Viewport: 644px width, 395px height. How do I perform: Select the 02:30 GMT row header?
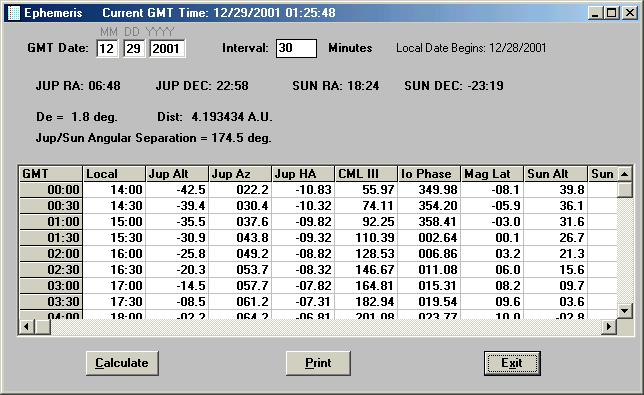[51, 270]
